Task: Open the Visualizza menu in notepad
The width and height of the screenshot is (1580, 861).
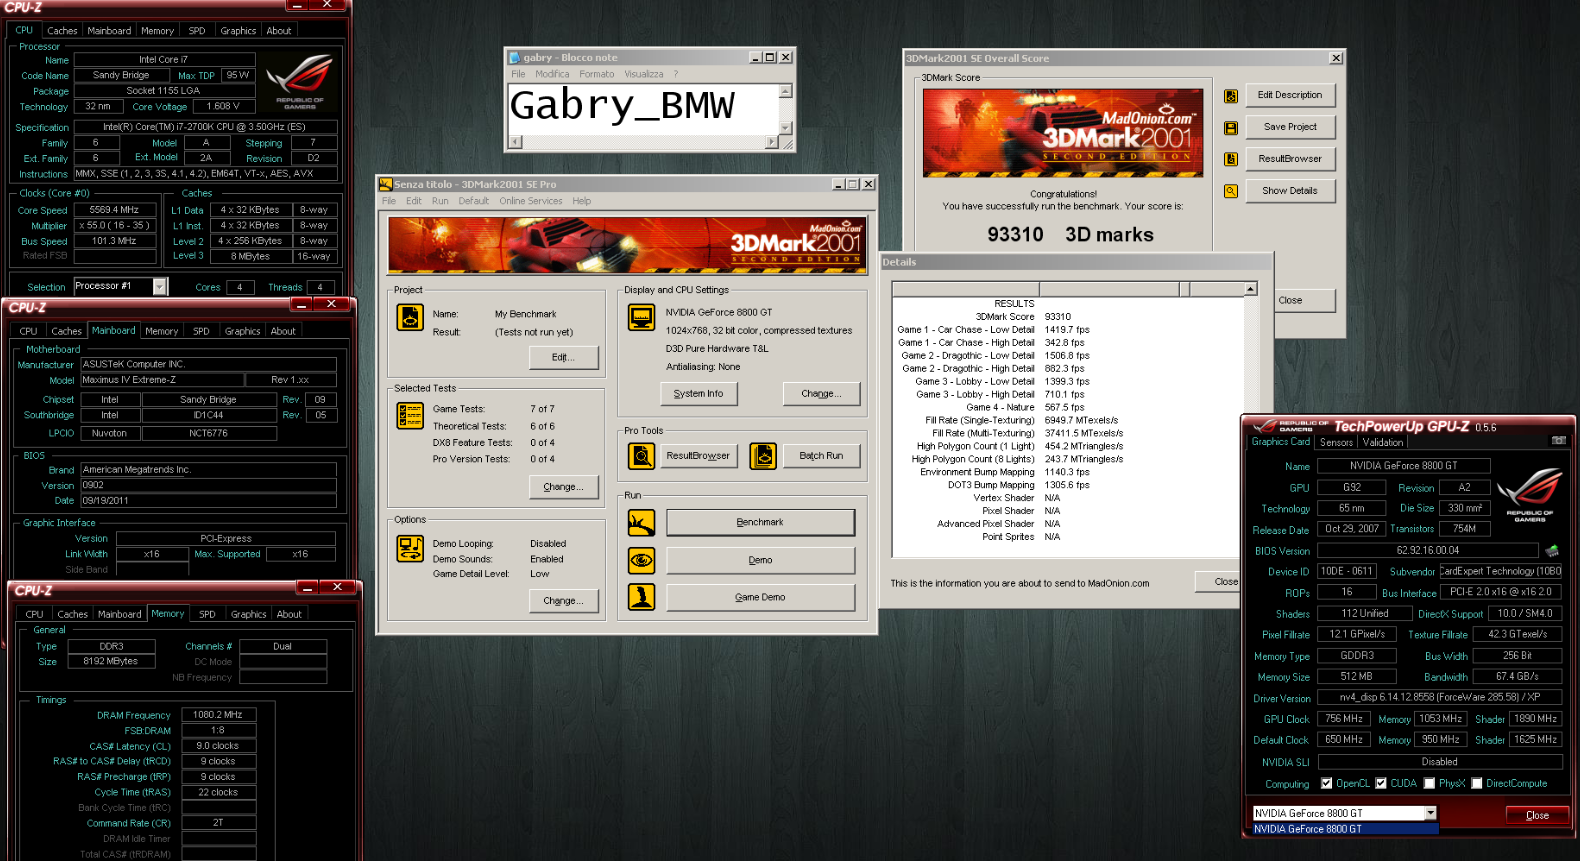Action: coord(644,74)
